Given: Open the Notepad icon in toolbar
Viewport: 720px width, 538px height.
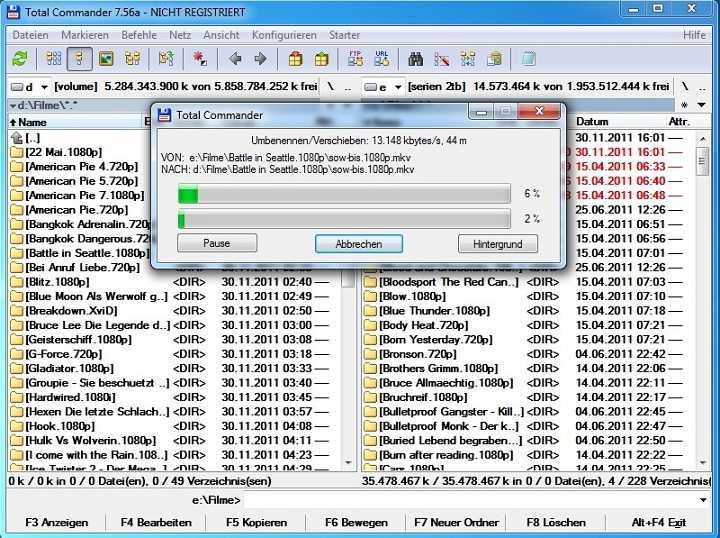Looking at the screenshot, I should 529,59.
